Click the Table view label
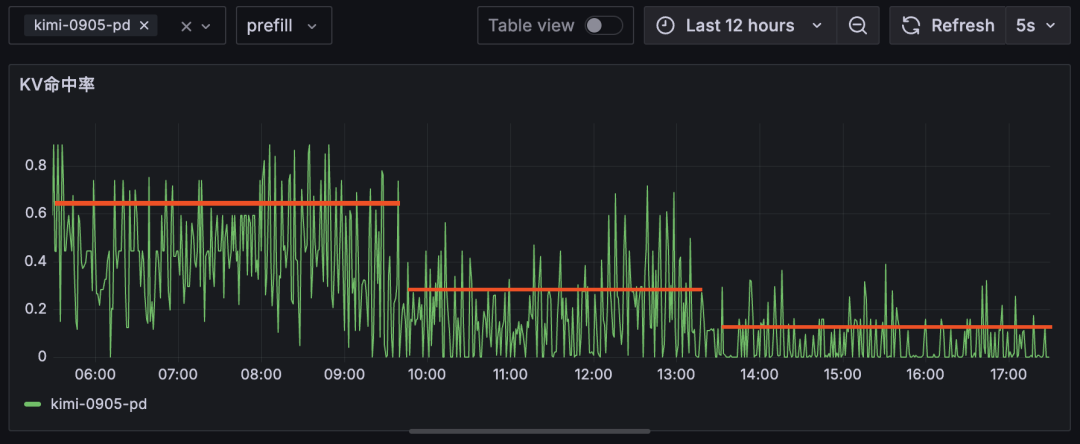1080x444 pixels. pos(531,26)
